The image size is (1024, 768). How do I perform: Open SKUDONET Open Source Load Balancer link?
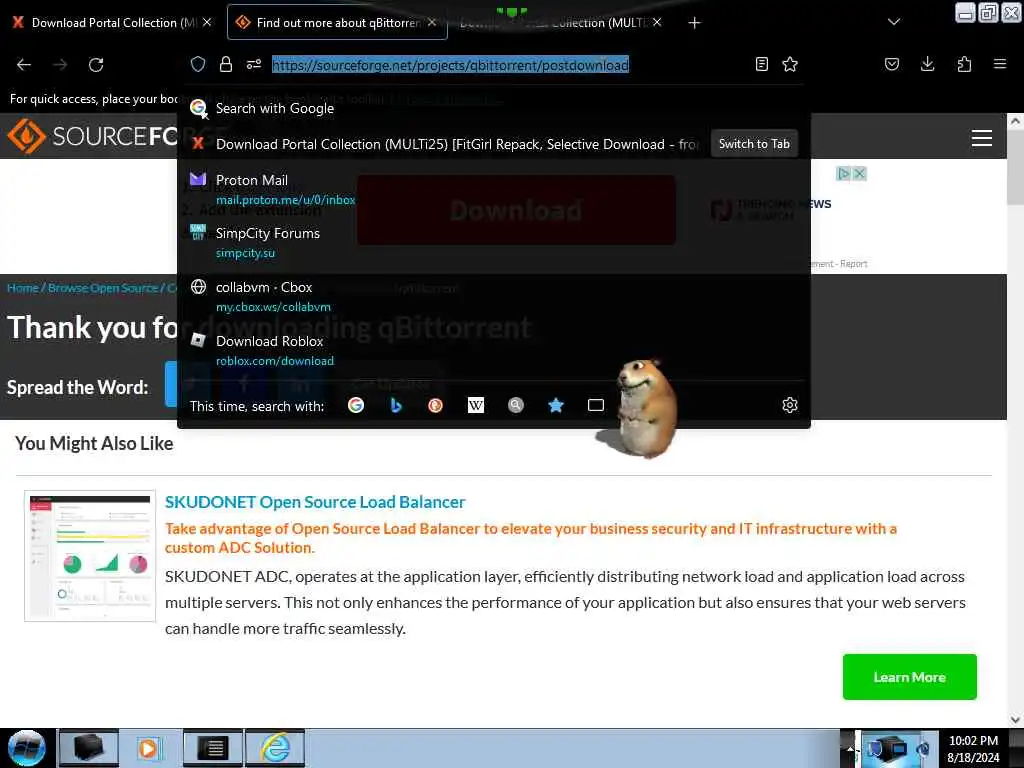[315, 502]
